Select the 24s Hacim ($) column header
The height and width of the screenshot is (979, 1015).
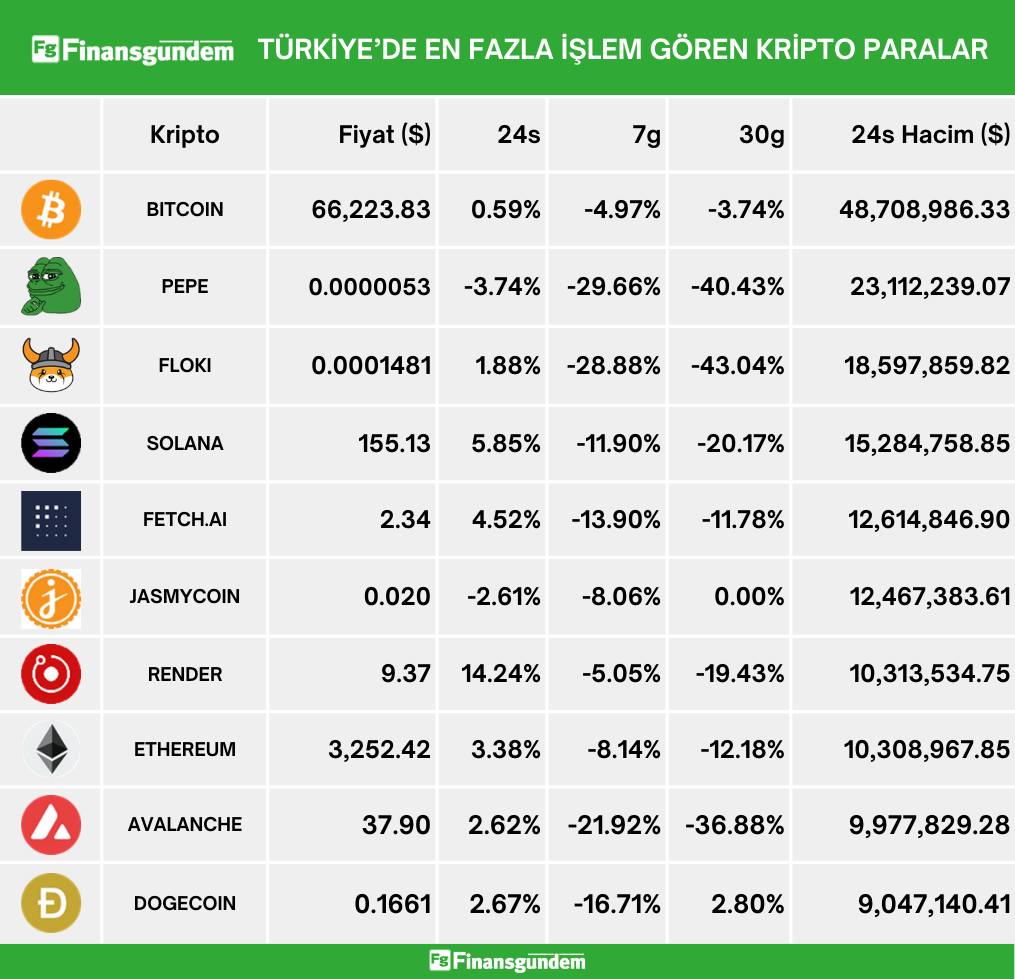(x=930, y=135)
